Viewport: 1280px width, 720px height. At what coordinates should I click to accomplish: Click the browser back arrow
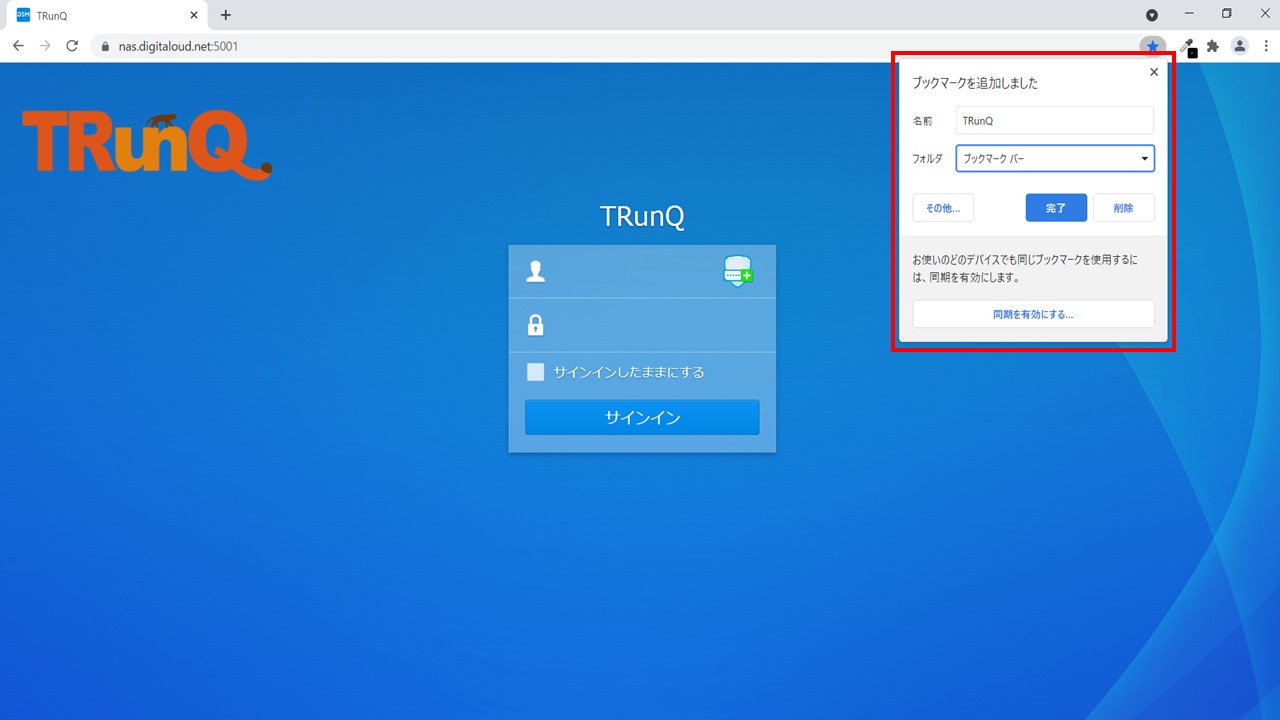coord(18,46)
